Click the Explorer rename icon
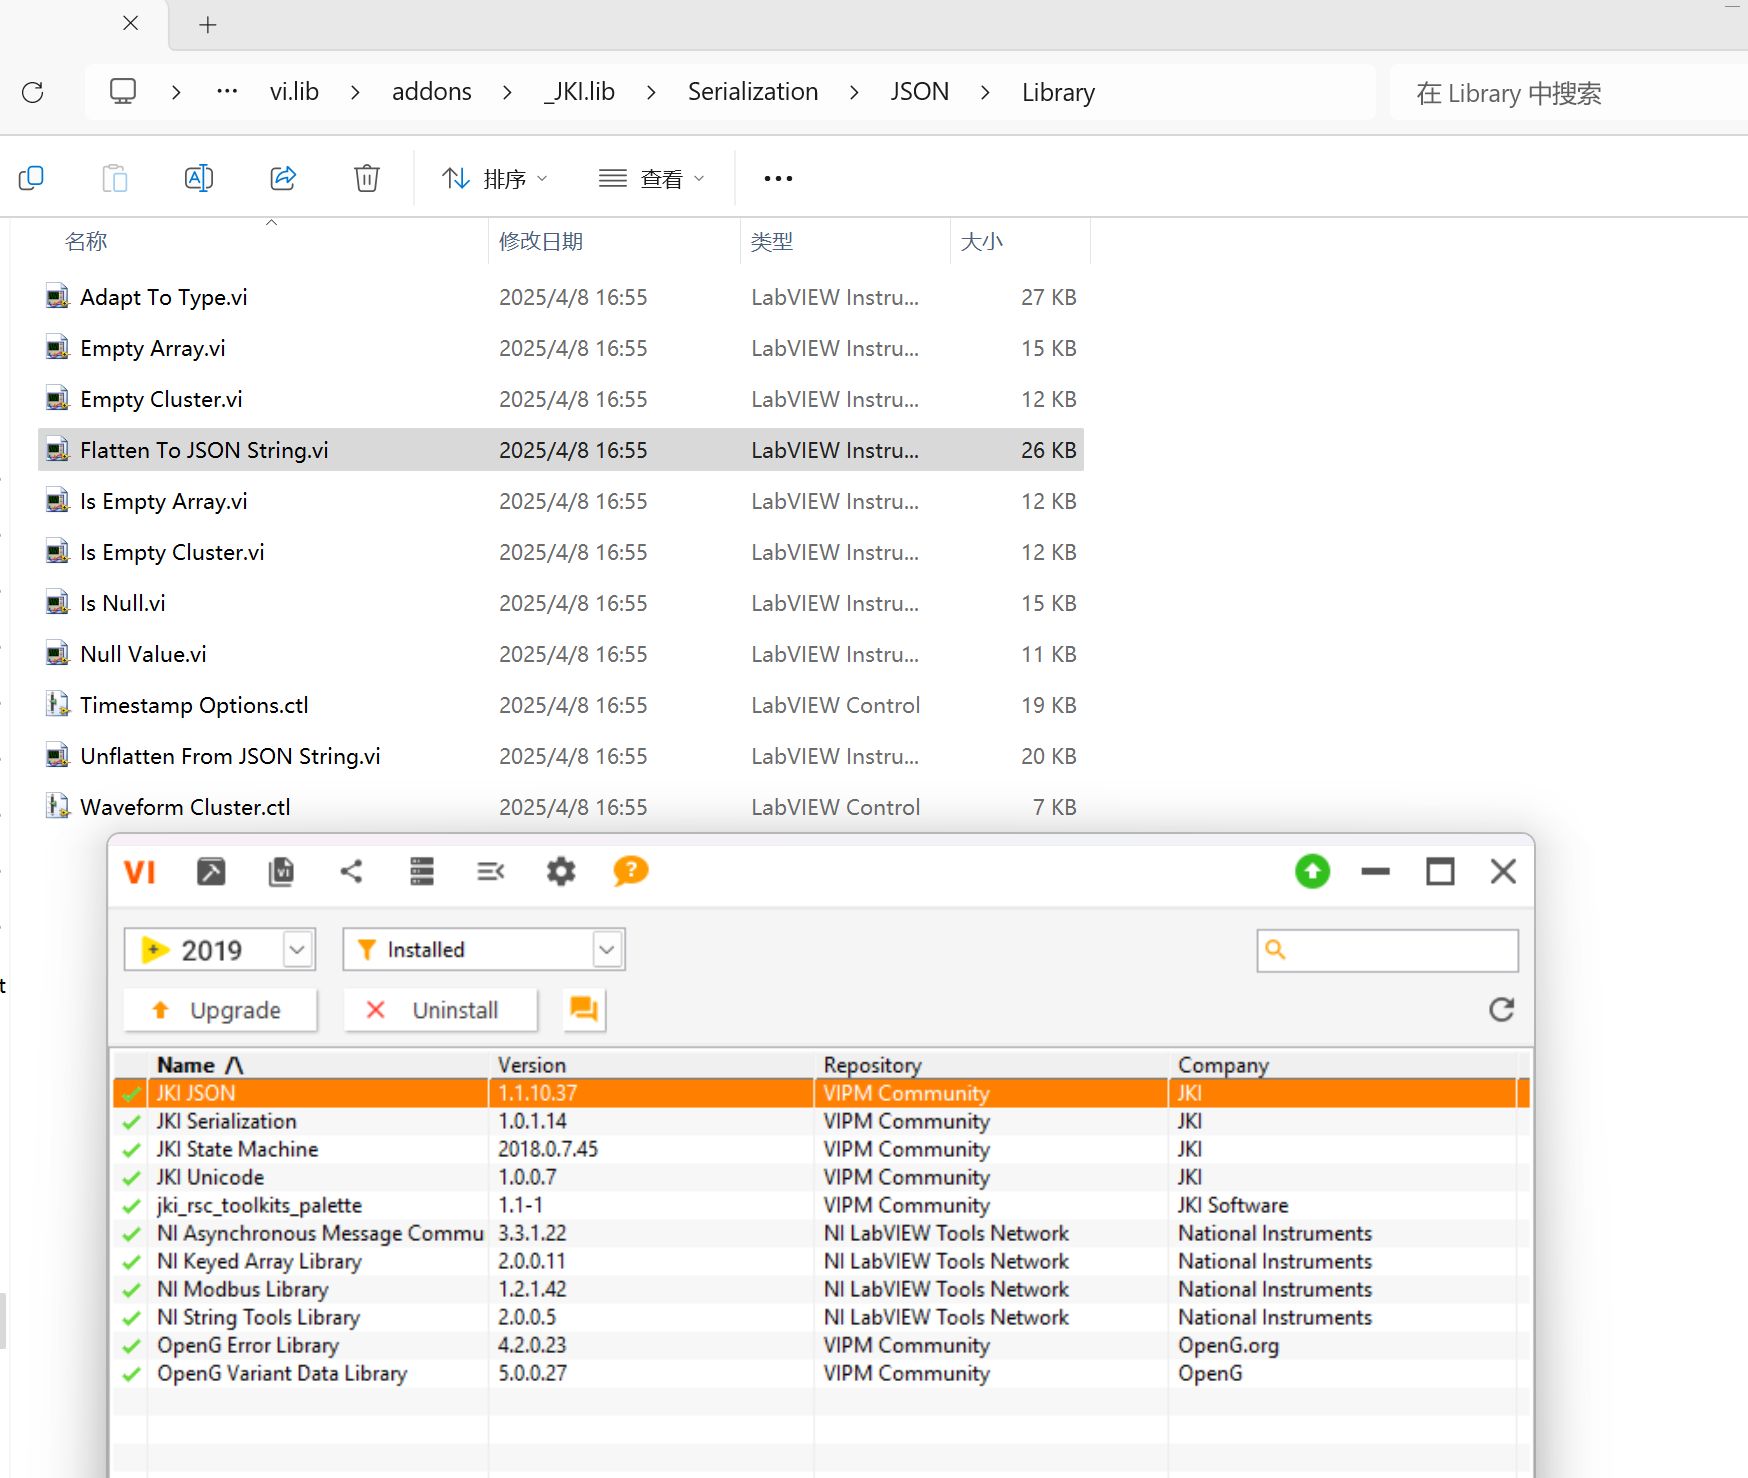Screen dimensions: 1748x1478 [x=199, y=178]
